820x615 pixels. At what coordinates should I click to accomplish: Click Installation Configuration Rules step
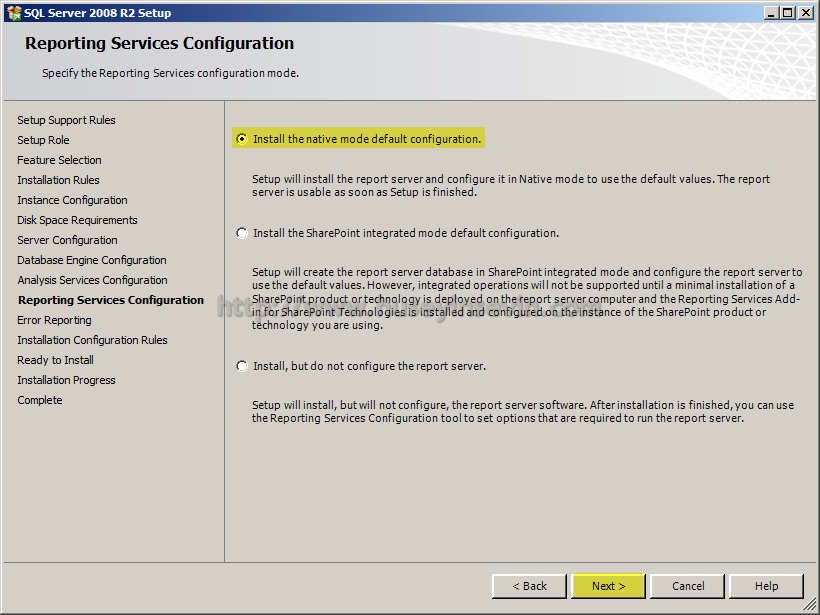tap(93, 340)
